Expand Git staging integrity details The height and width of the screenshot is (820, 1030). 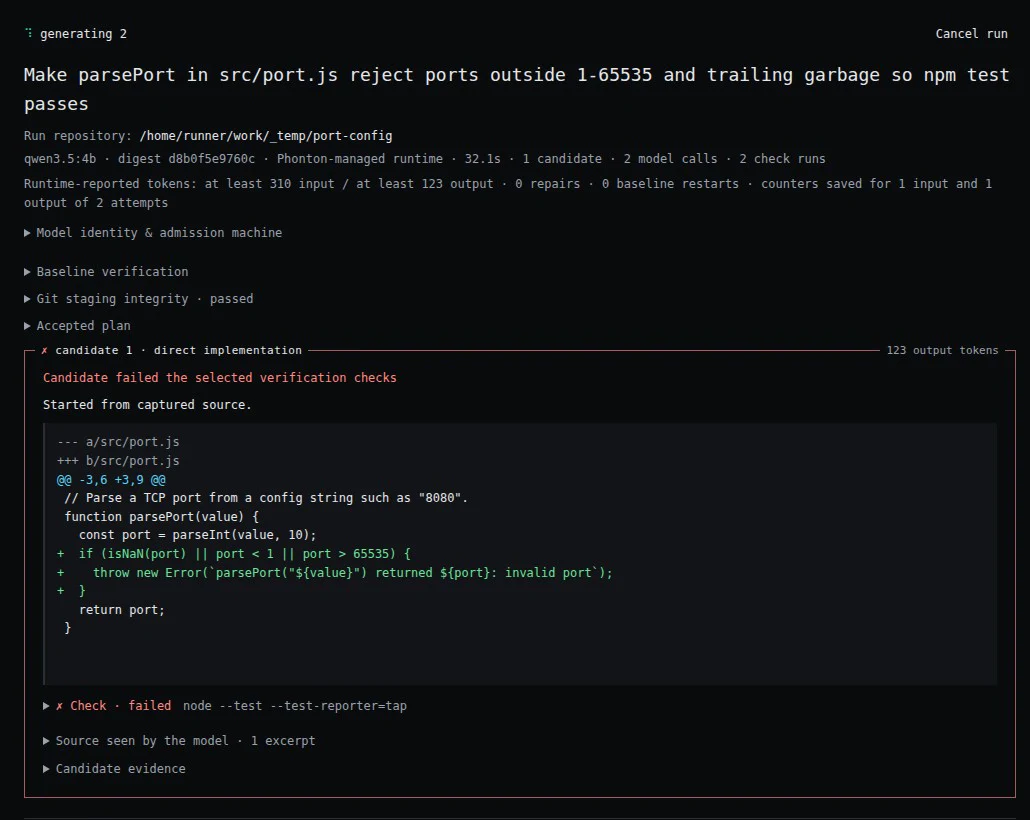tap(139, 298)
